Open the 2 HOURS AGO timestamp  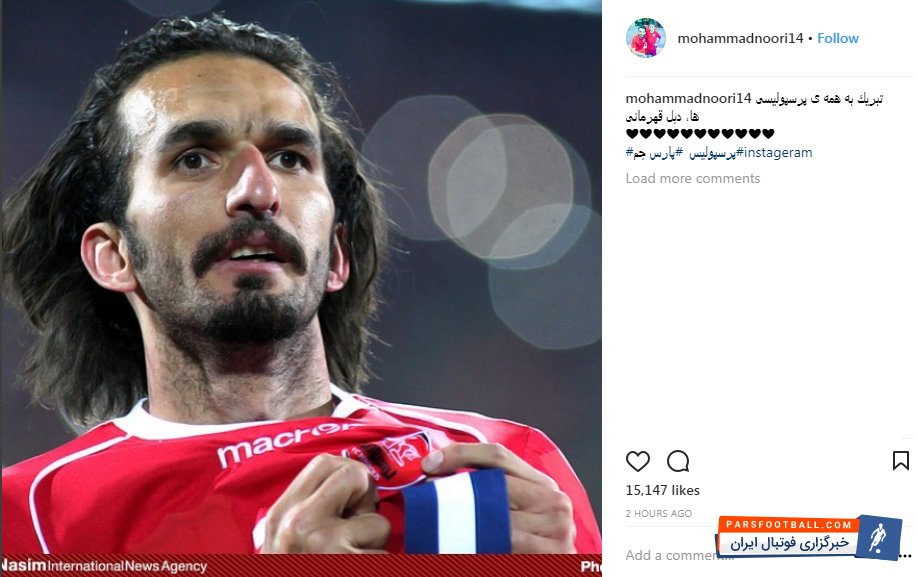pos(659,513)
